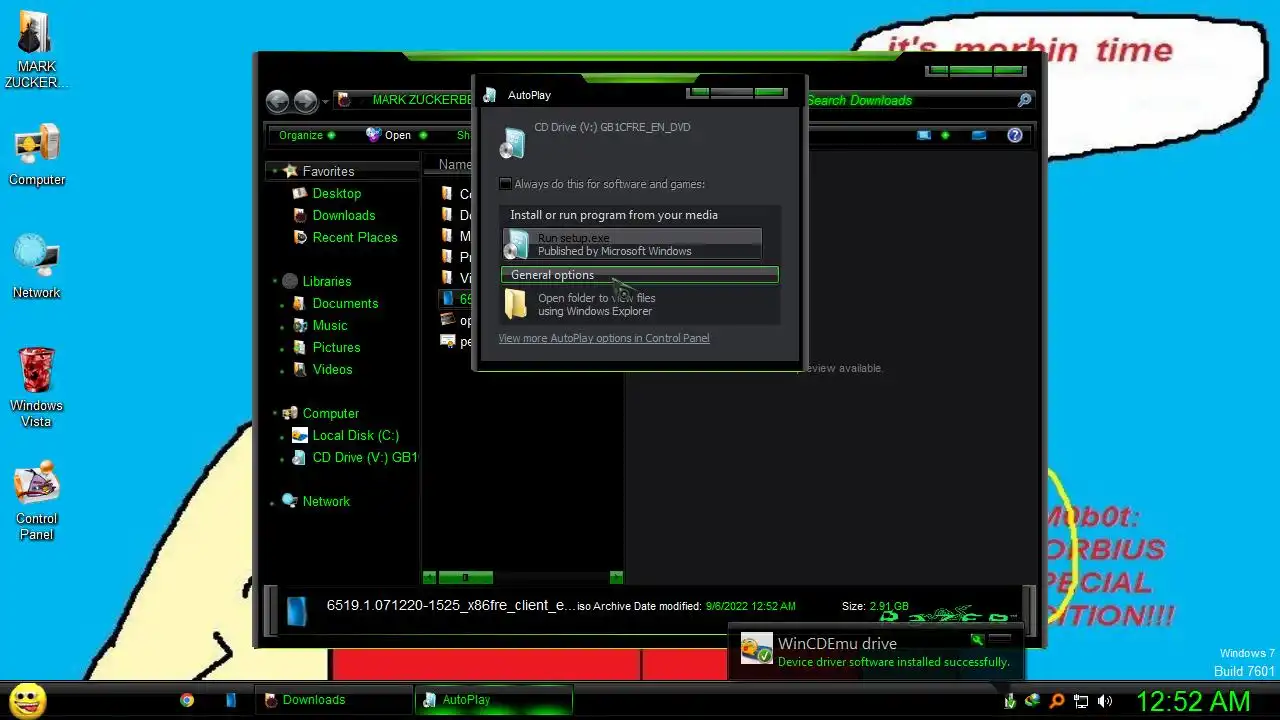Choose Run setup.exe option
1280x720 pixels.
coord(632,244)
